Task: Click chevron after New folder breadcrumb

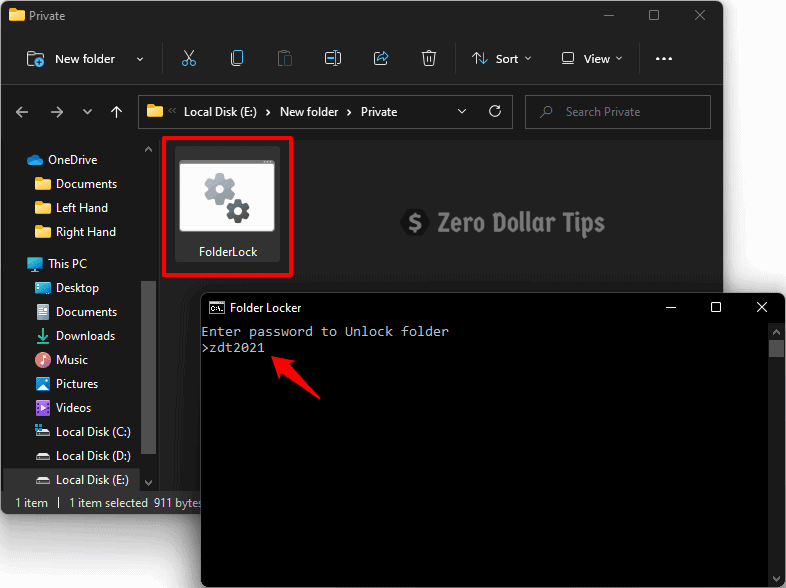Action: point(349,112)
